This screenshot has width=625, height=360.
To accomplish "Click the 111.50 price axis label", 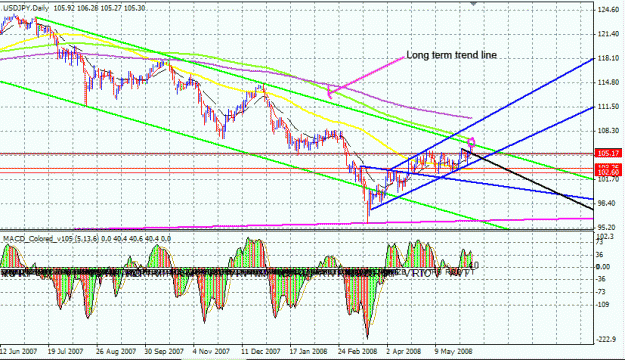I will [x=609, y=106].
